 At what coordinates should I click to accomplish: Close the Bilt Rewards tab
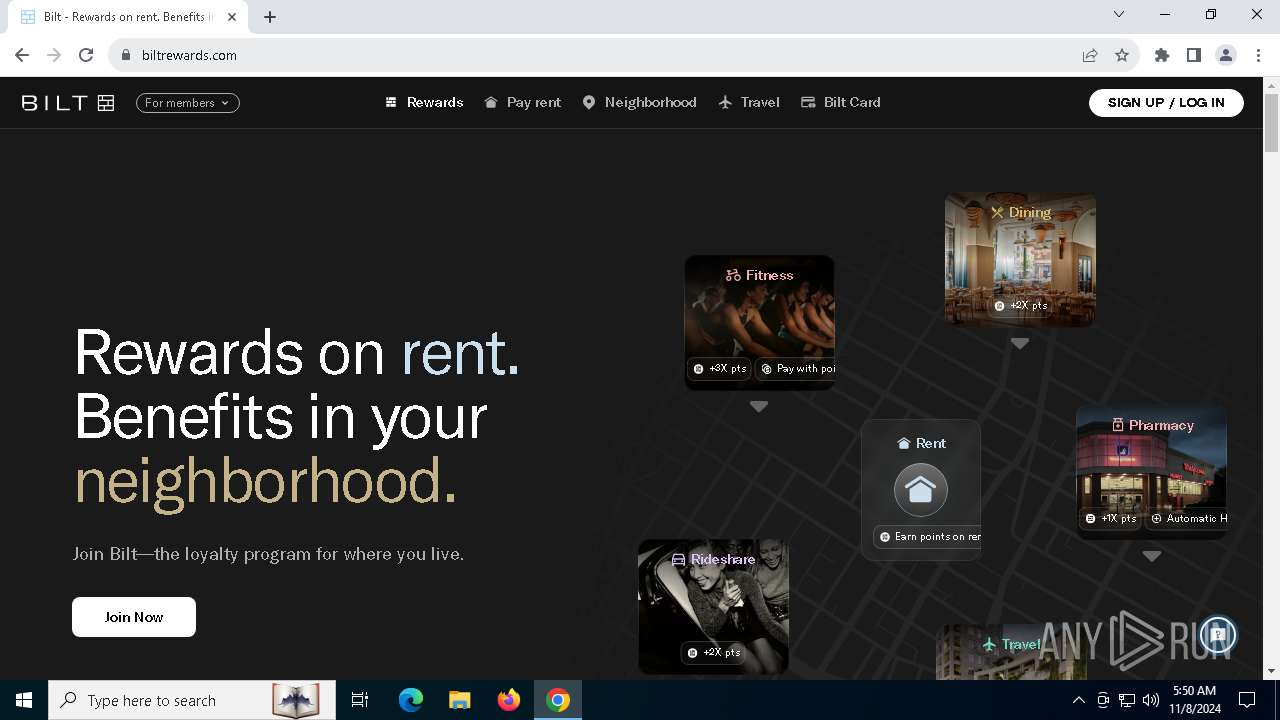click(232, 17)
